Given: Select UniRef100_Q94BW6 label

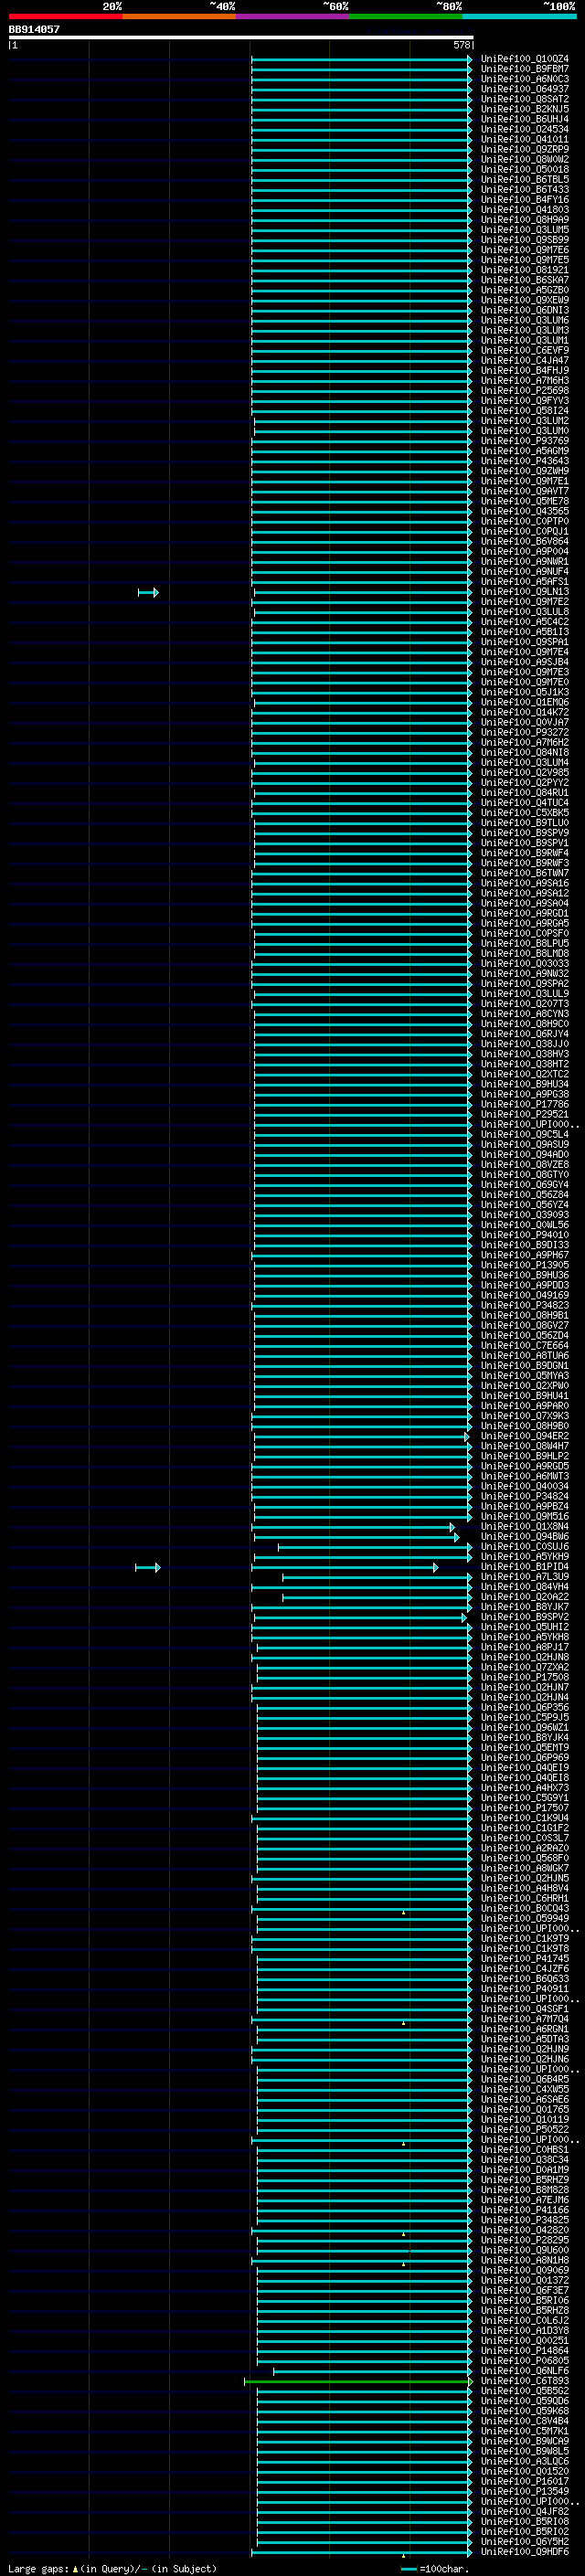Looking at the screenshot, I should [x=525, y=1537].
